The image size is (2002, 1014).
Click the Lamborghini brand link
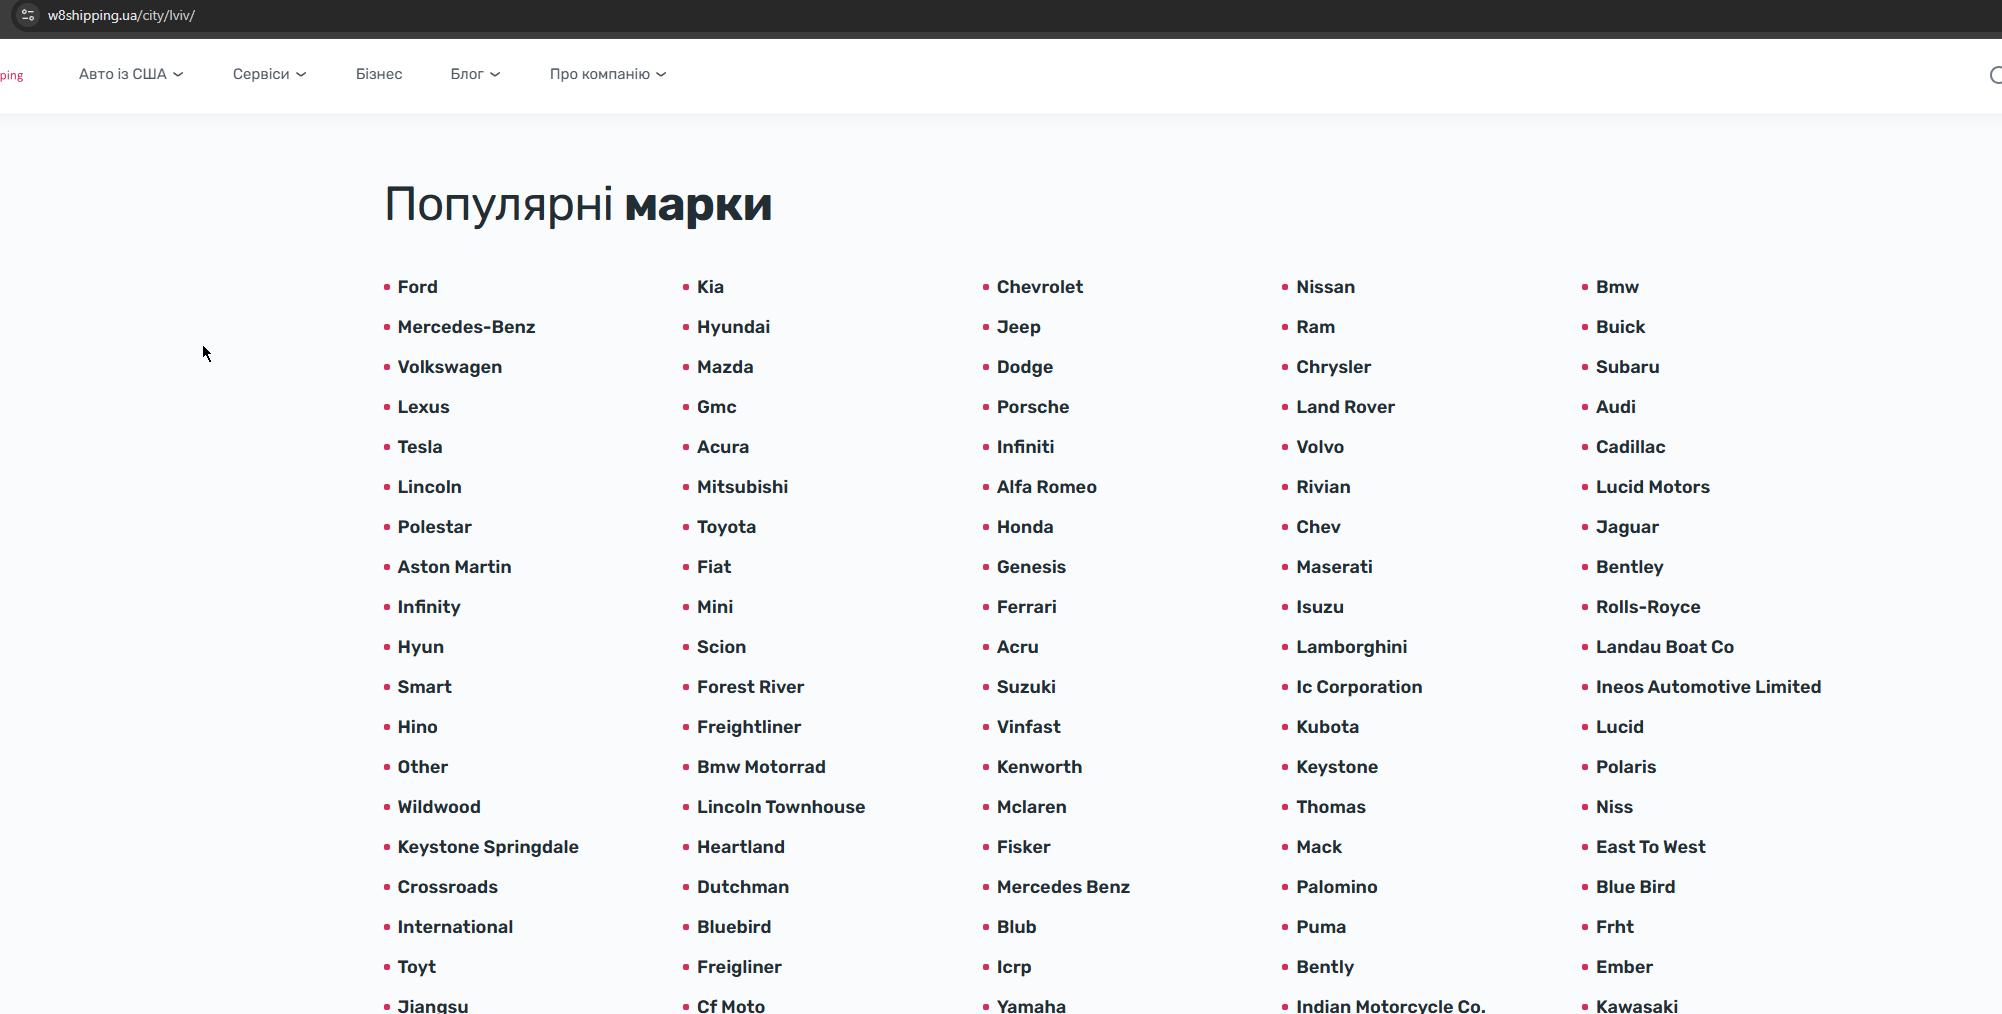(1352, 647)
